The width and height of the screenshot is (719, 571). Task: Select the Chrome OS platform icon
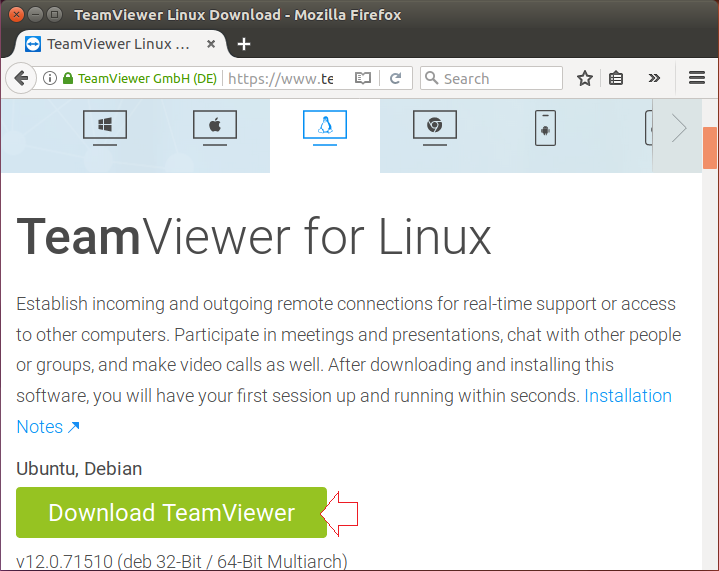click(x=435, y=128)
